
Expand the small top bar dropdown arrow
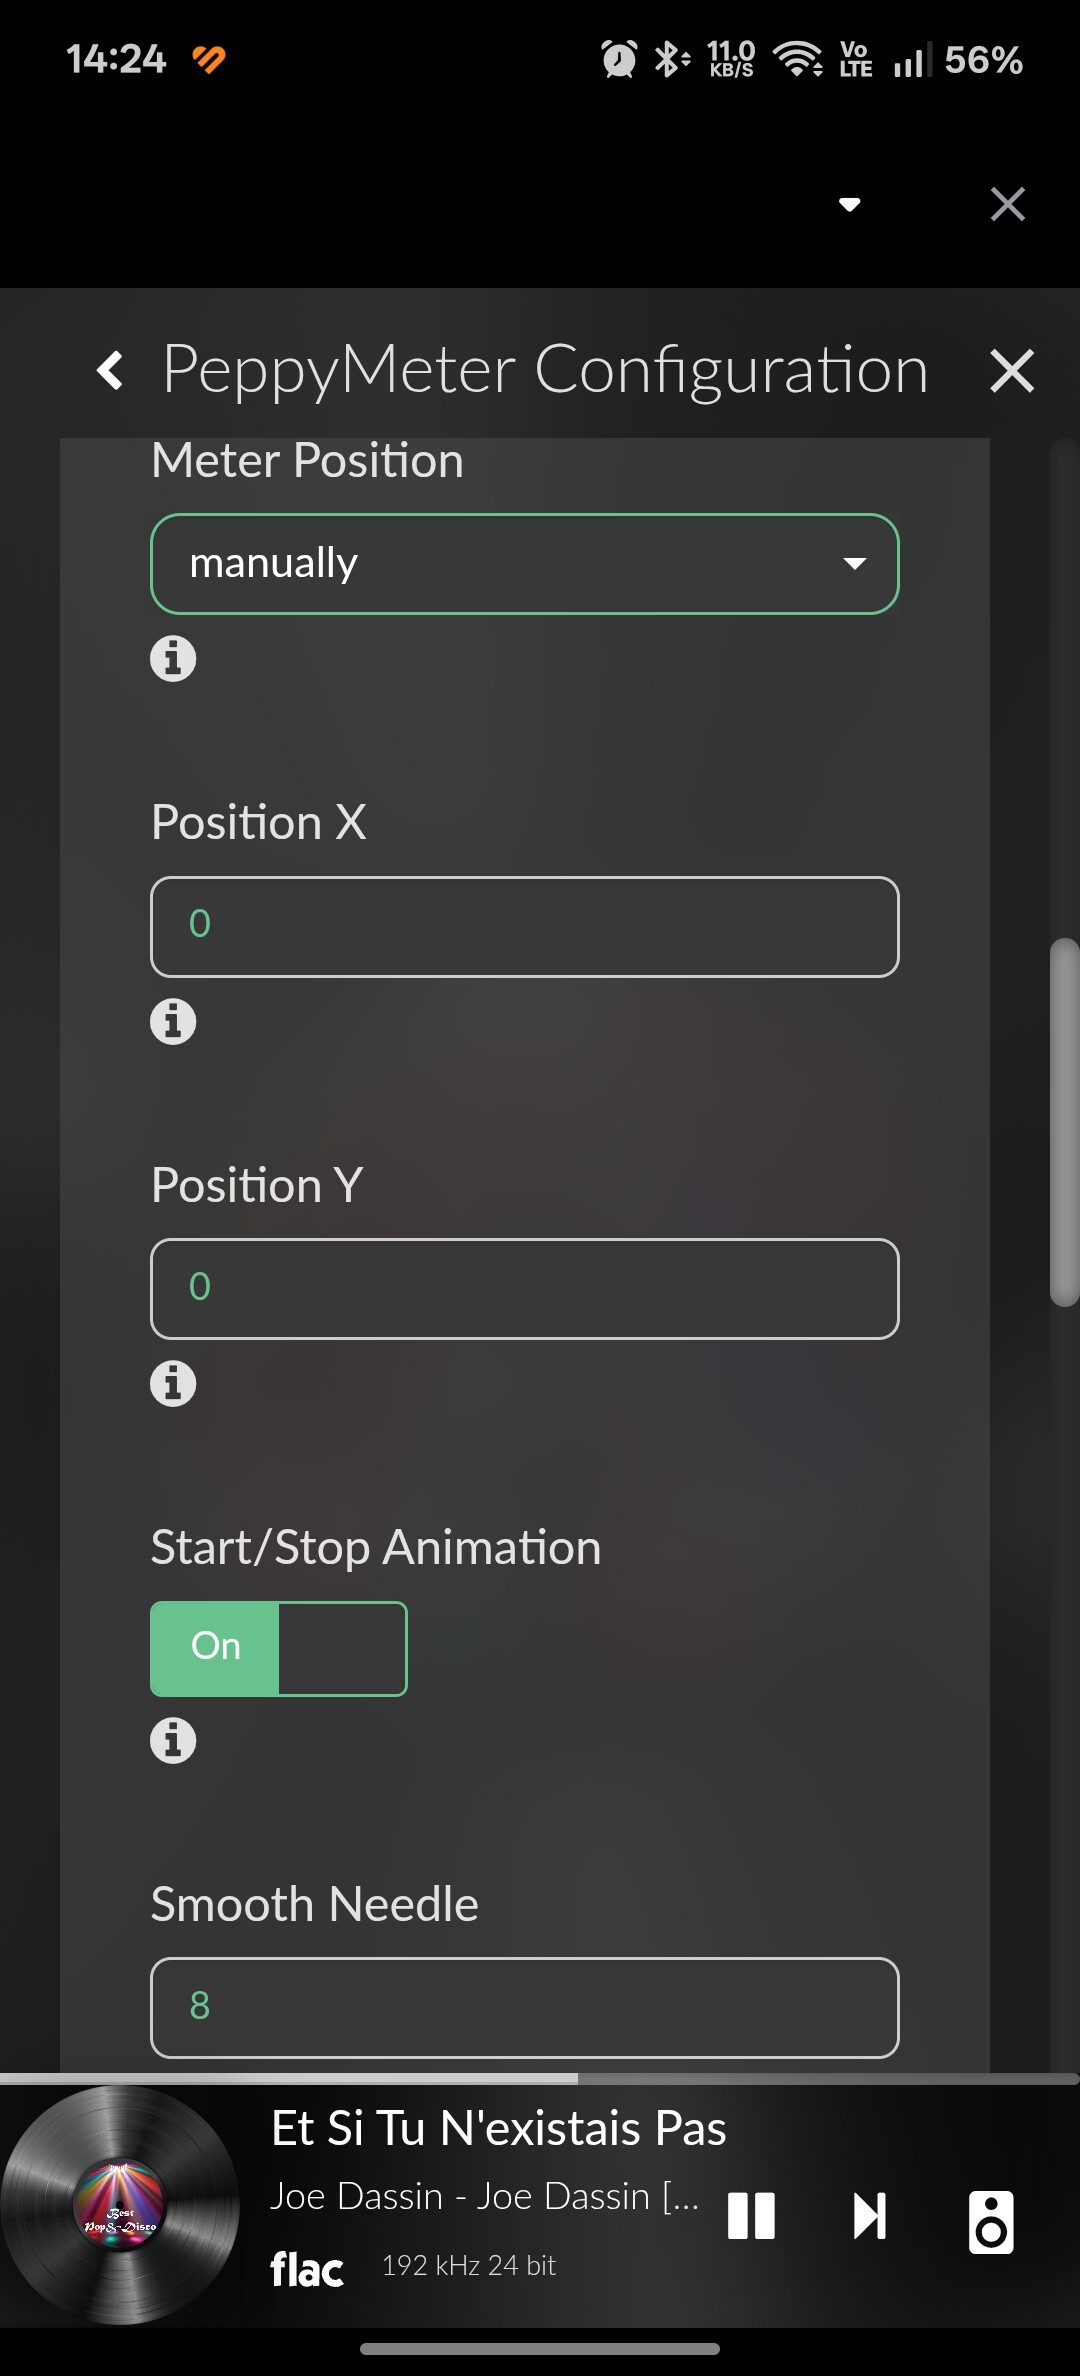tap(849, 205)
